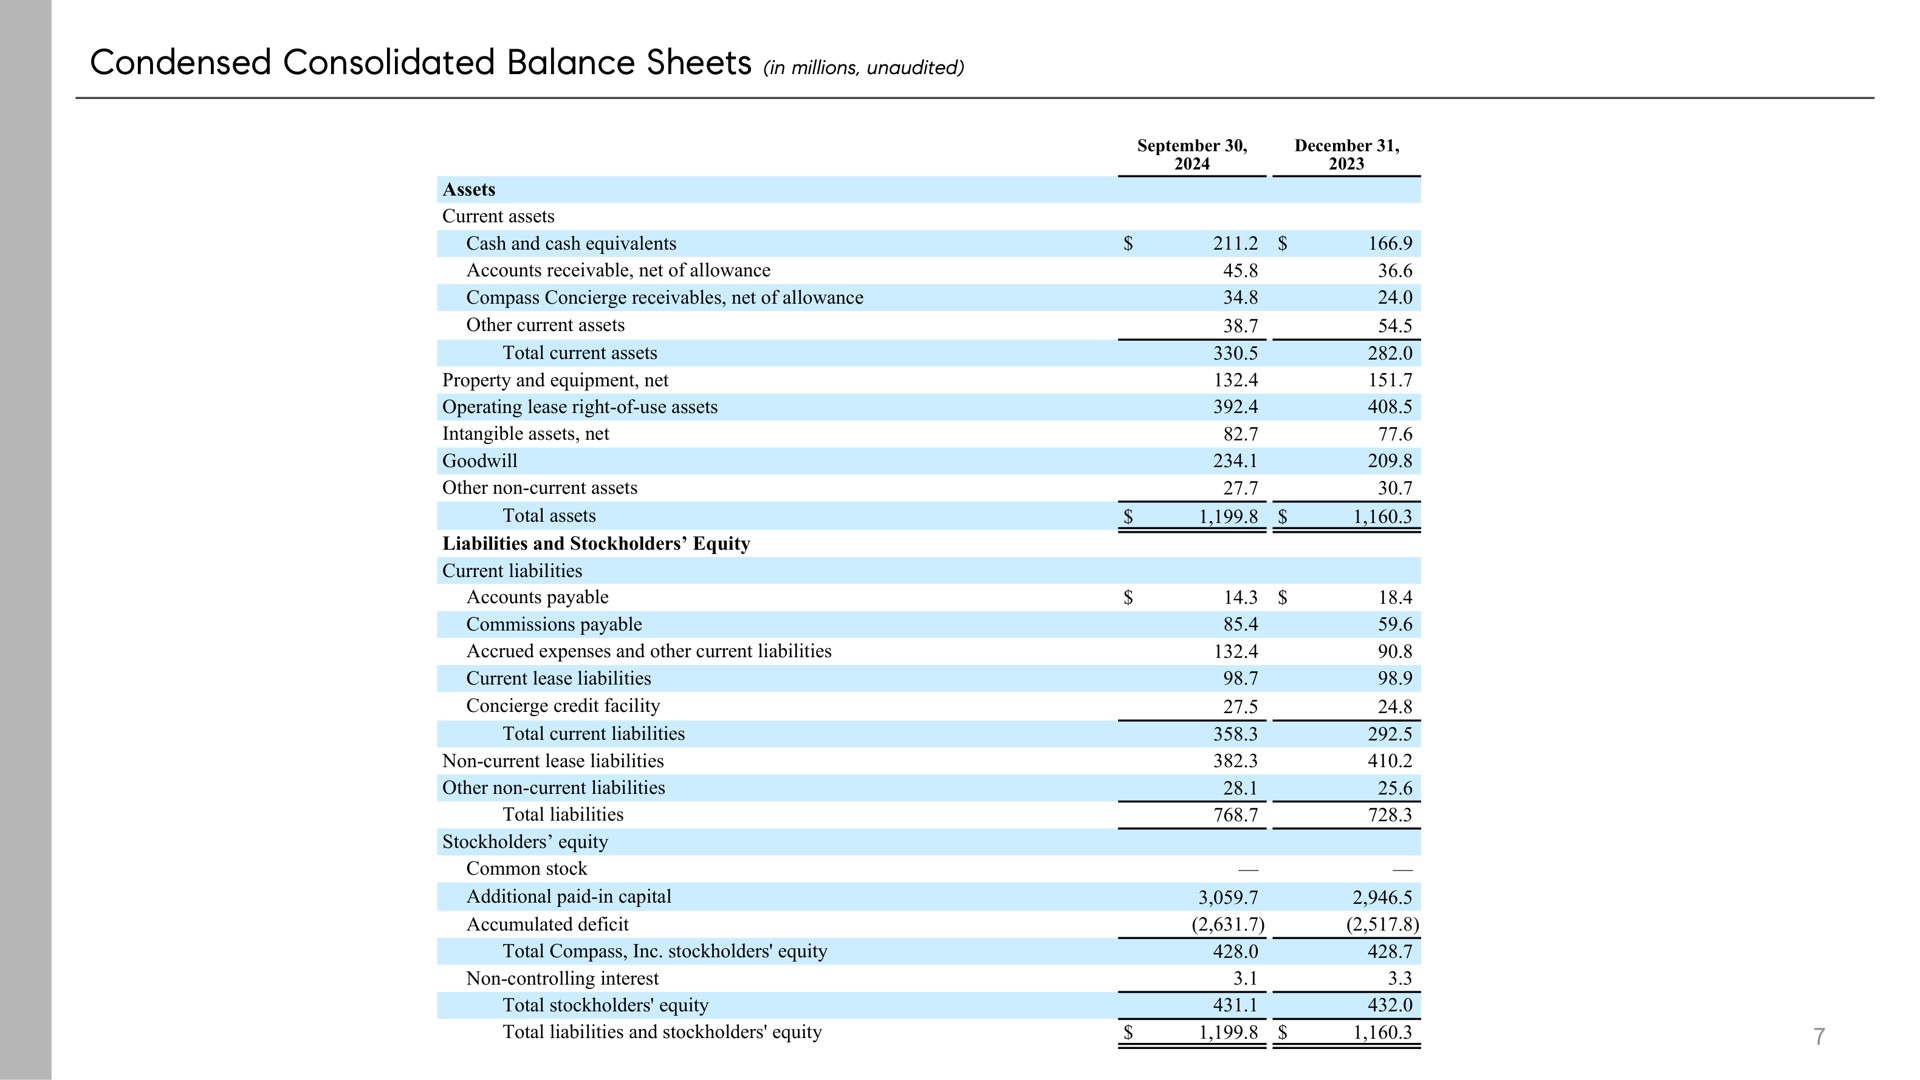Click the 'Cash and cash equivalents' row label

click(x=571, y=244)
